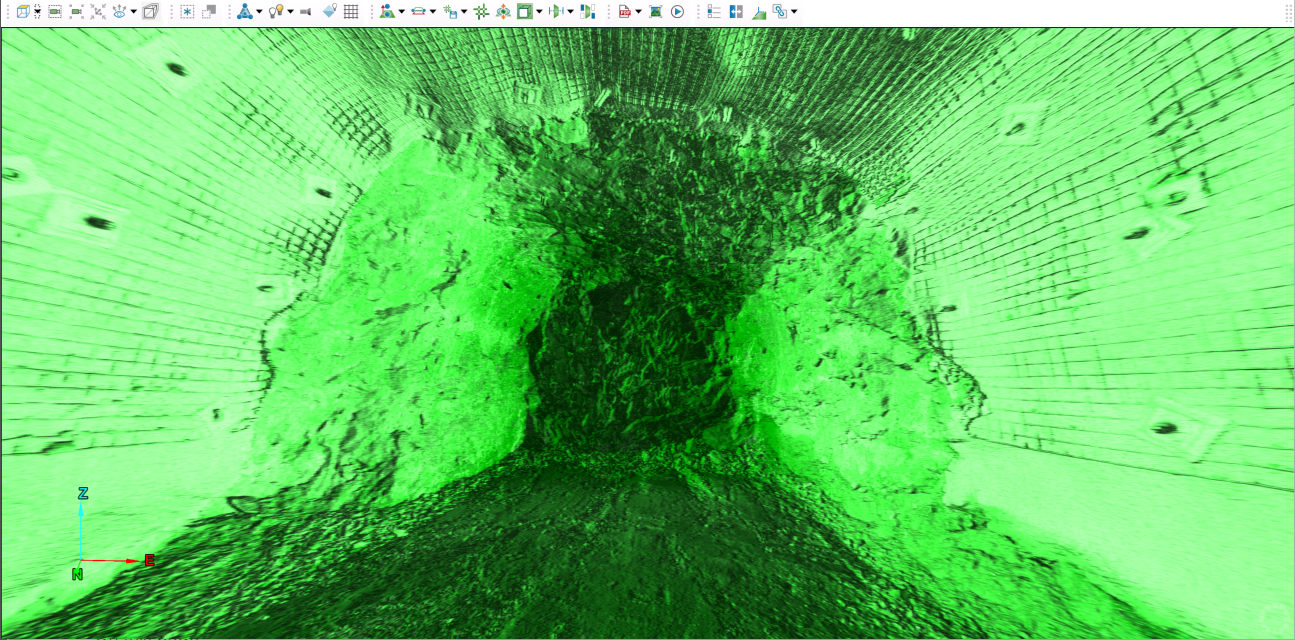Click the linked chain views icon
Image resolution: width=1295 pixels, height=640 pixels.
pos(779,12)
